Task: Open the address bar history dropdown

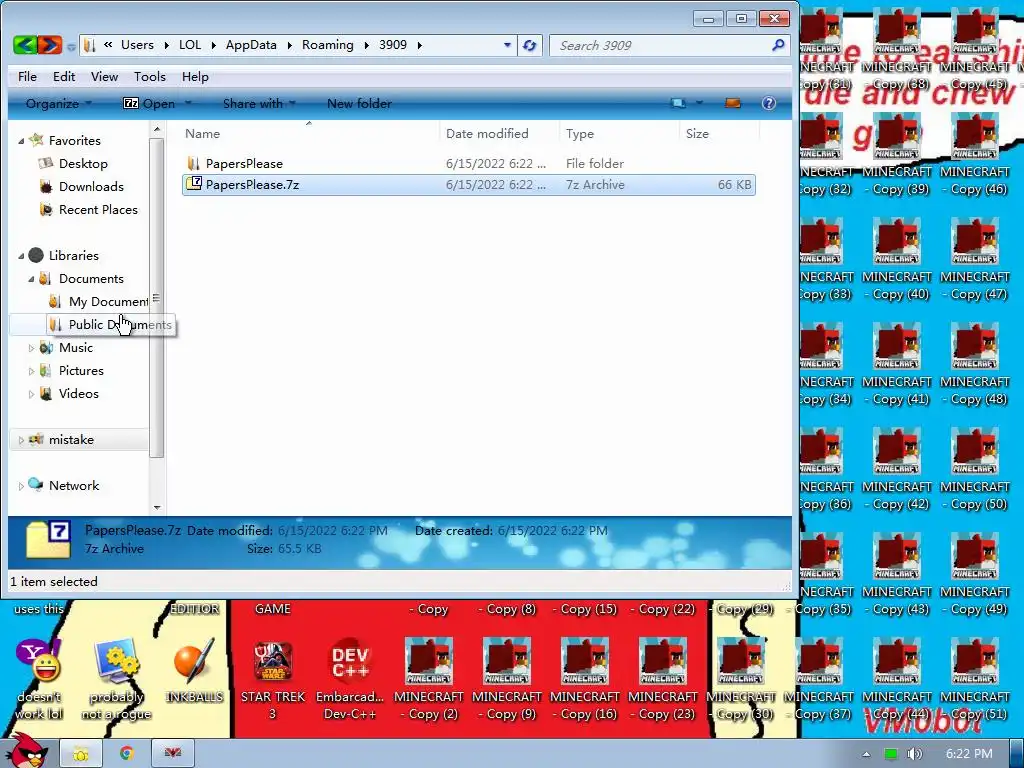Action: [507, 45]
